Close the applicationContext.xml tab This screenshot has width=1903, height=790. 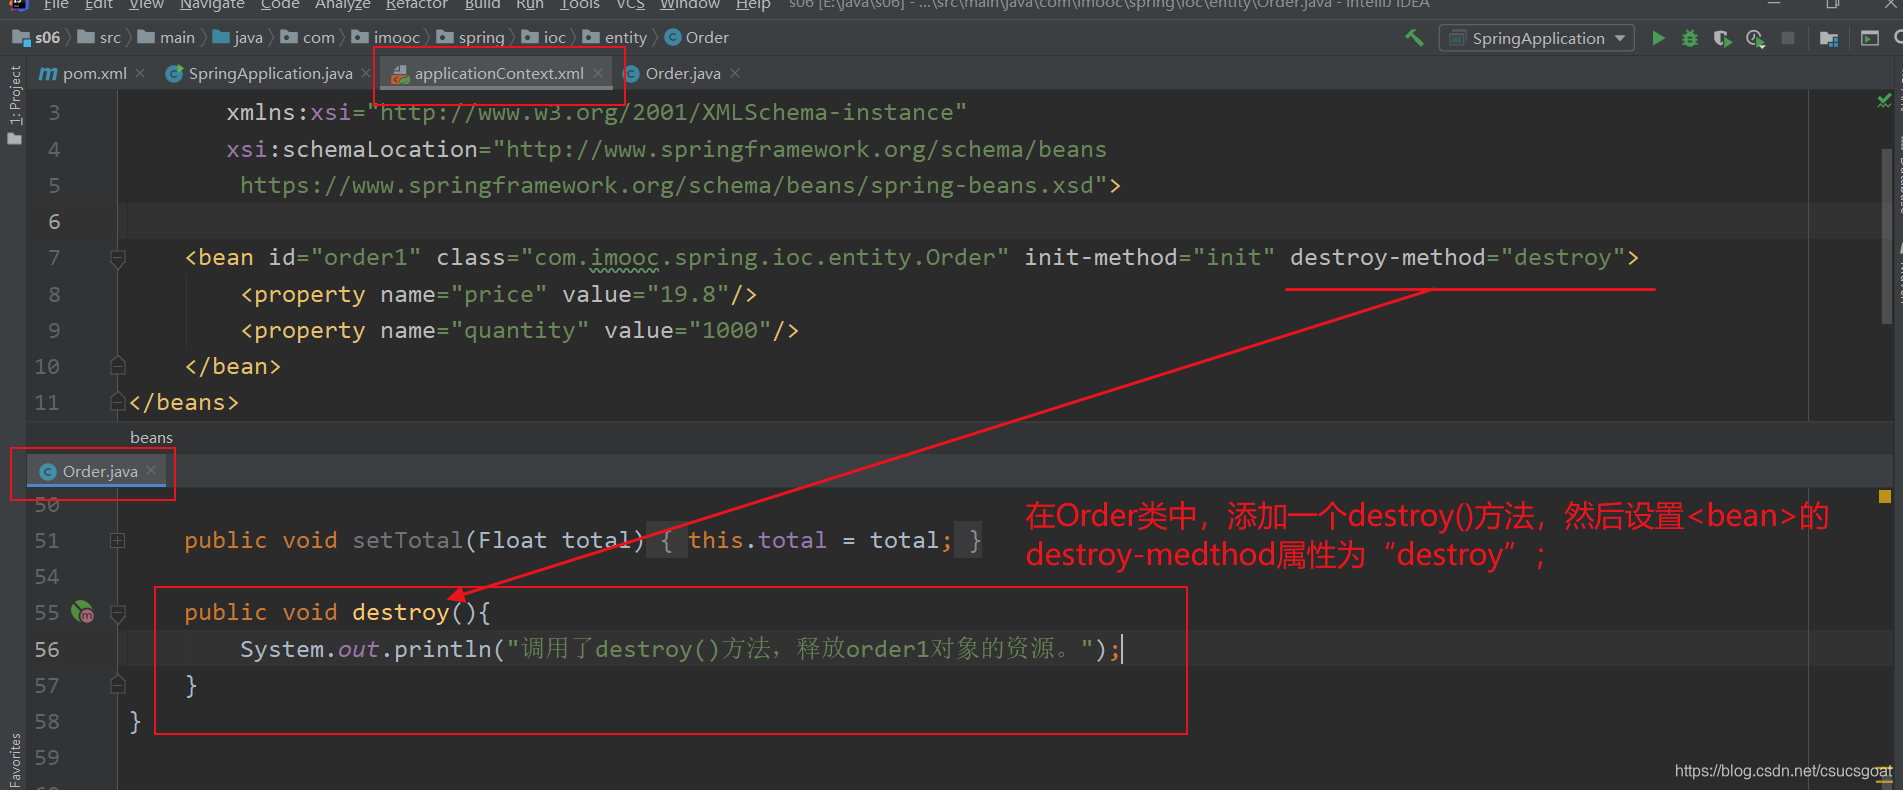(598, 73)
